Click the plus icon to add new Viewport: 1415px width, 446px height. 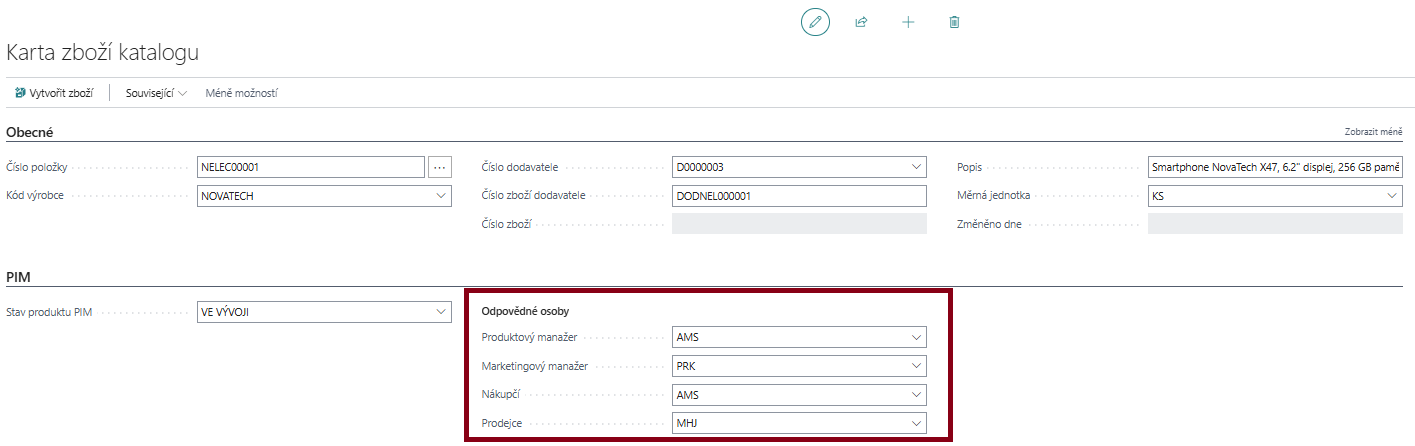908,22
